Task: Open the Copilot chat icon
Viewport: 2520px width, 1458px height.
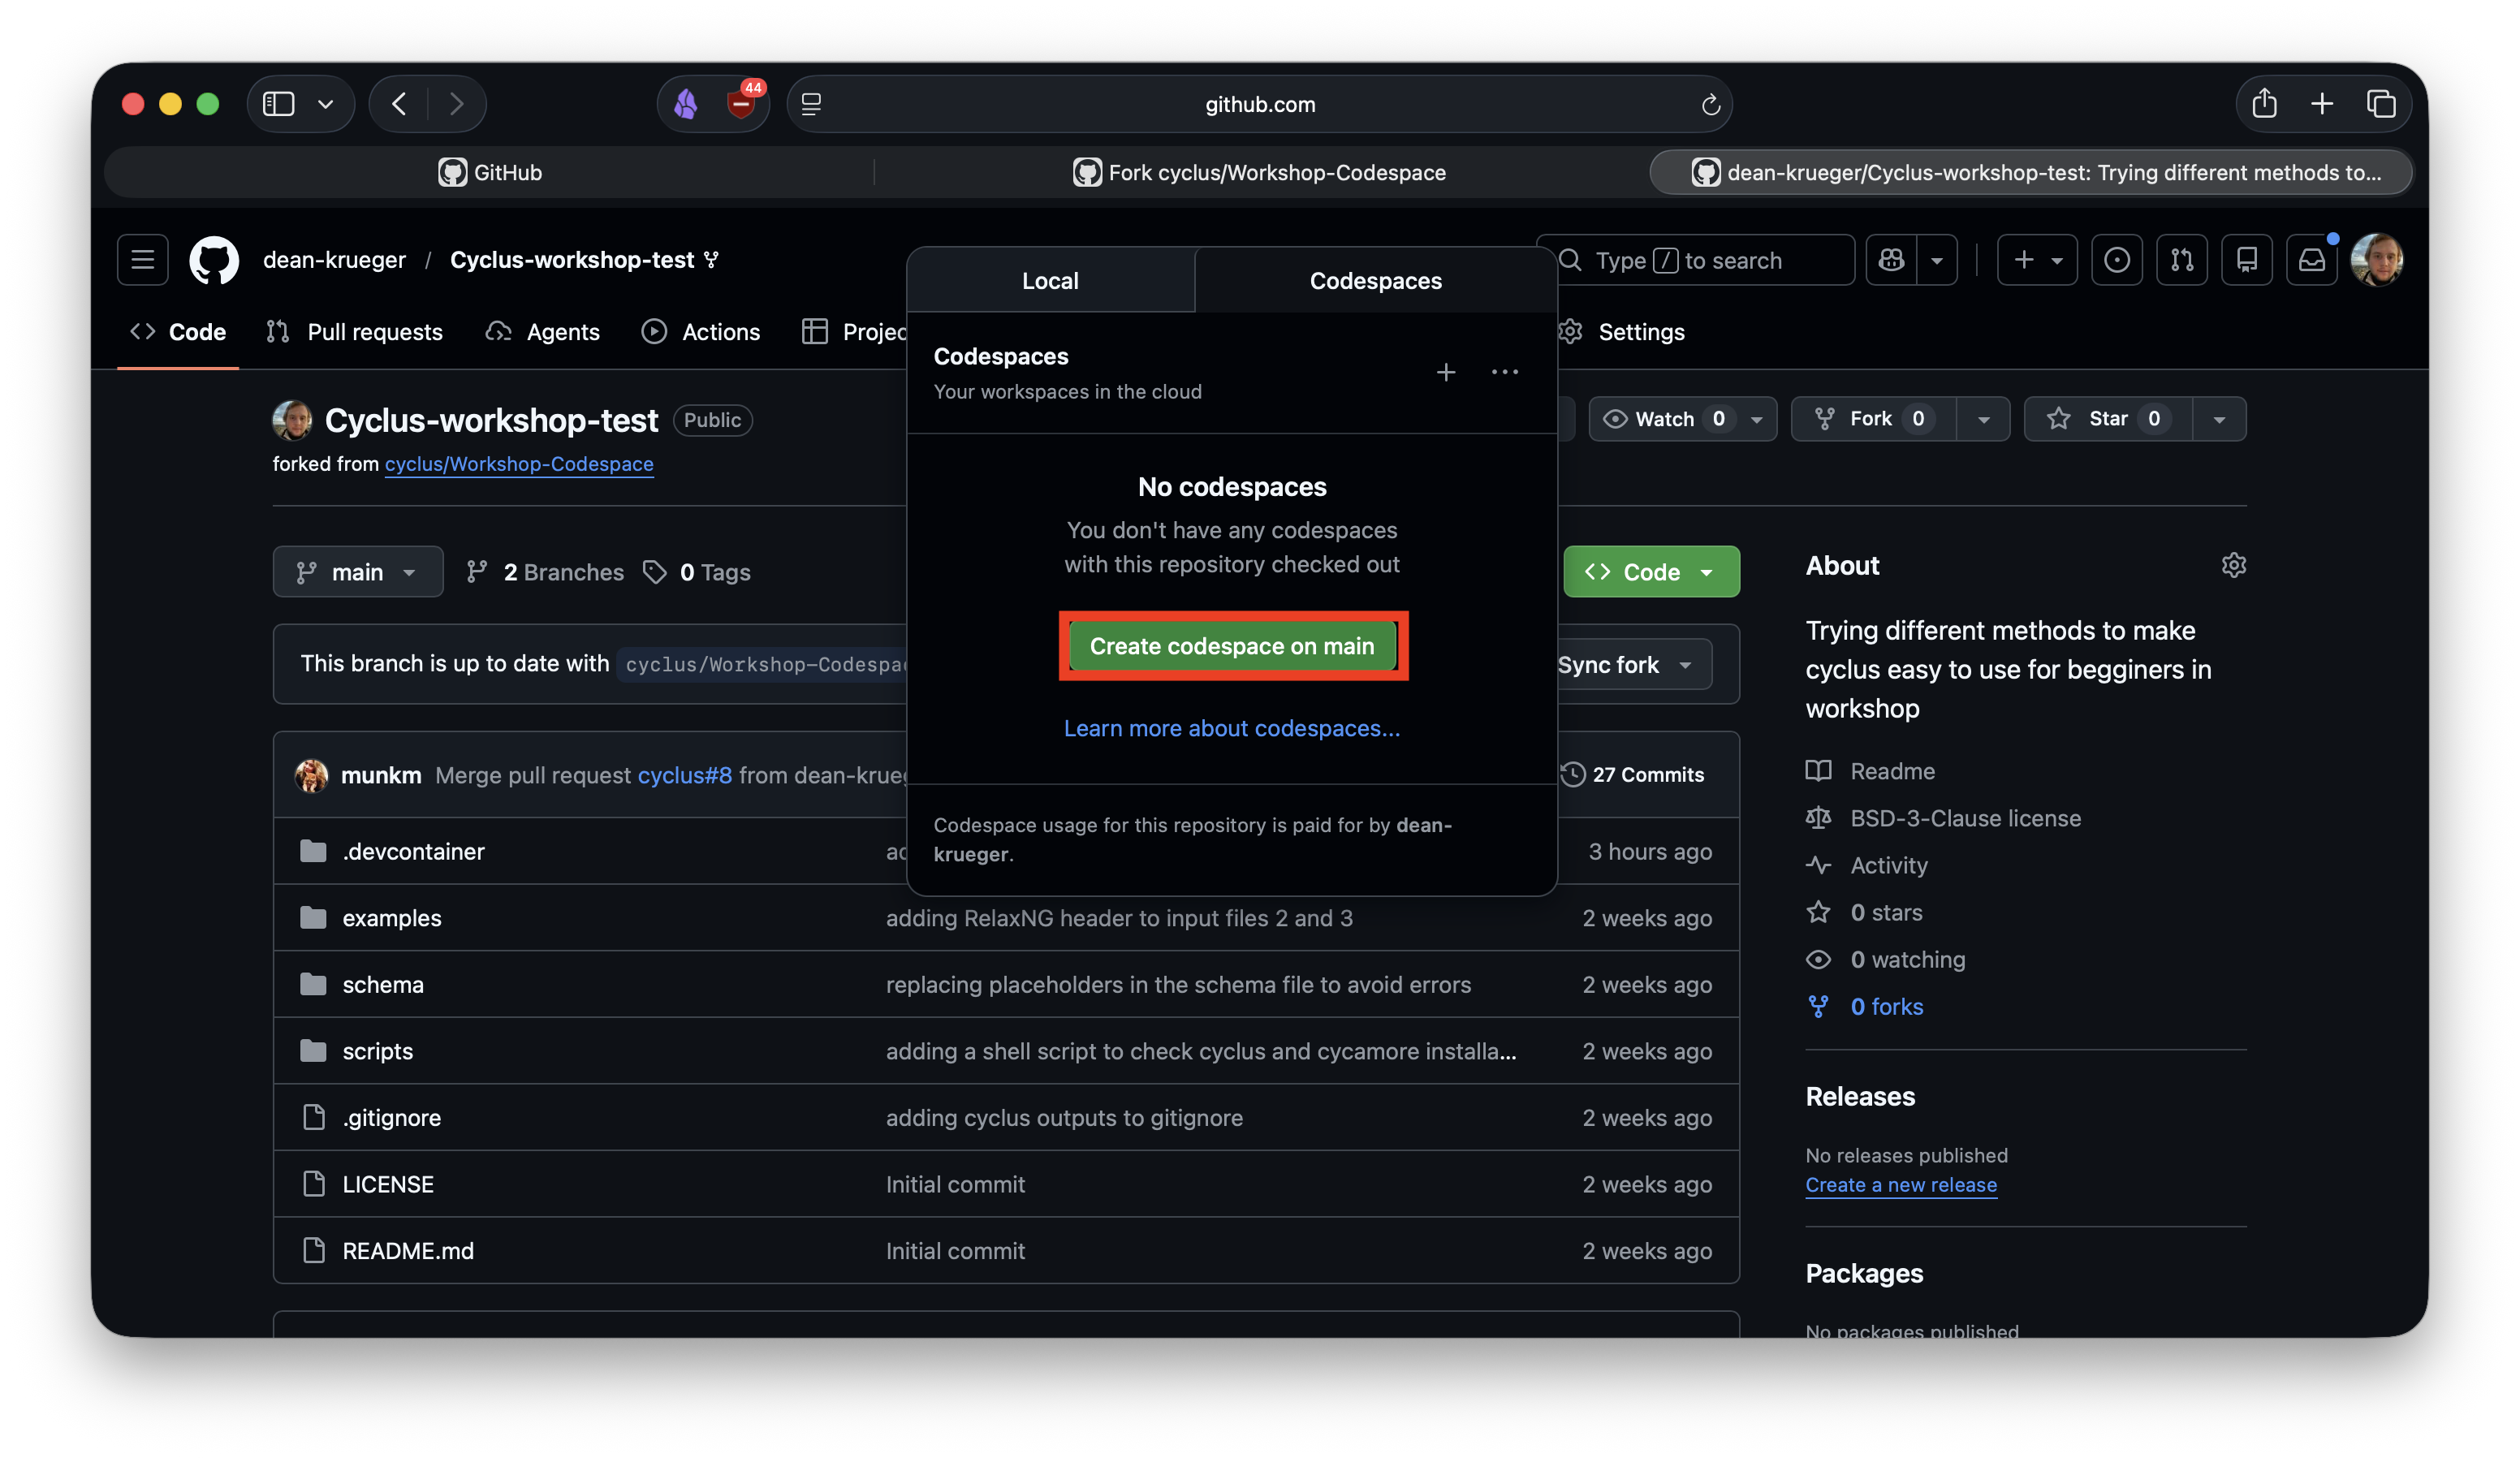Action: [1891, 260]
